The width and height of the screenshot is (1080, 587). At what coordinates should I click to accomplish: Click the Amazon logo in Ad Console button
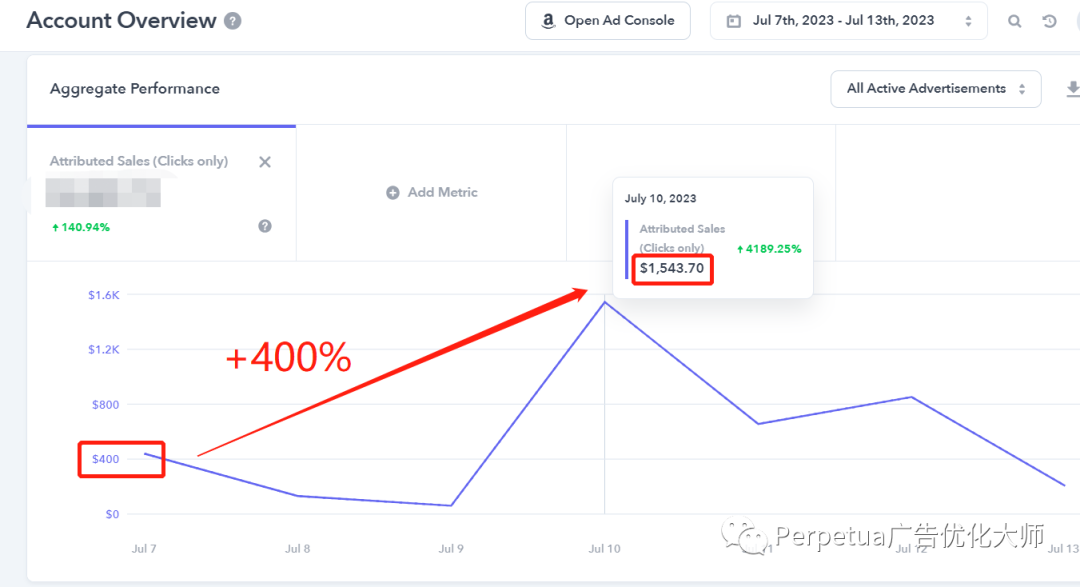[x=548, y=21]
